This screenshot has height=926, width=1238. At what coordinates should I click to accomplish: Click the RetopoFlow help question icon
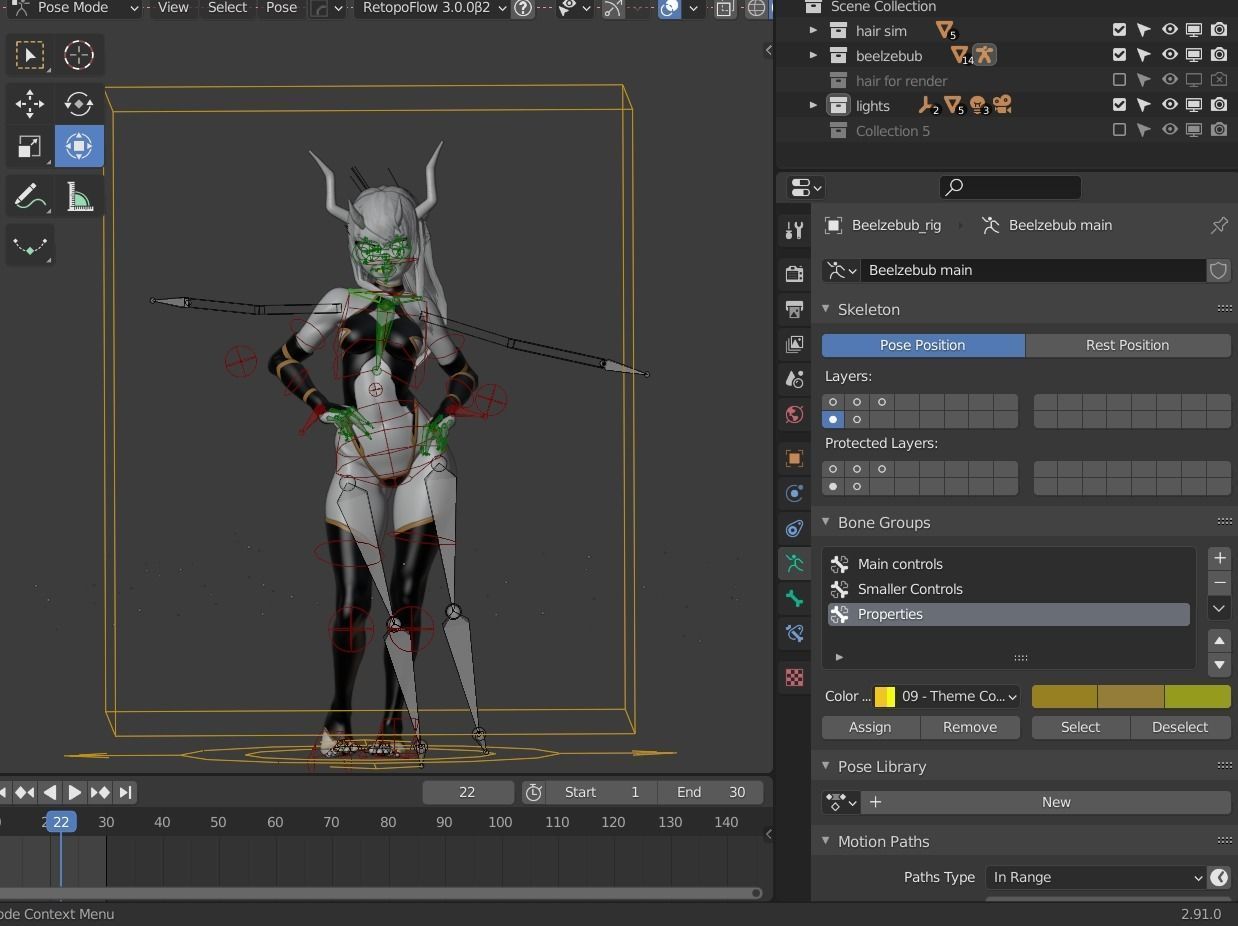click(x=522, y=8)
